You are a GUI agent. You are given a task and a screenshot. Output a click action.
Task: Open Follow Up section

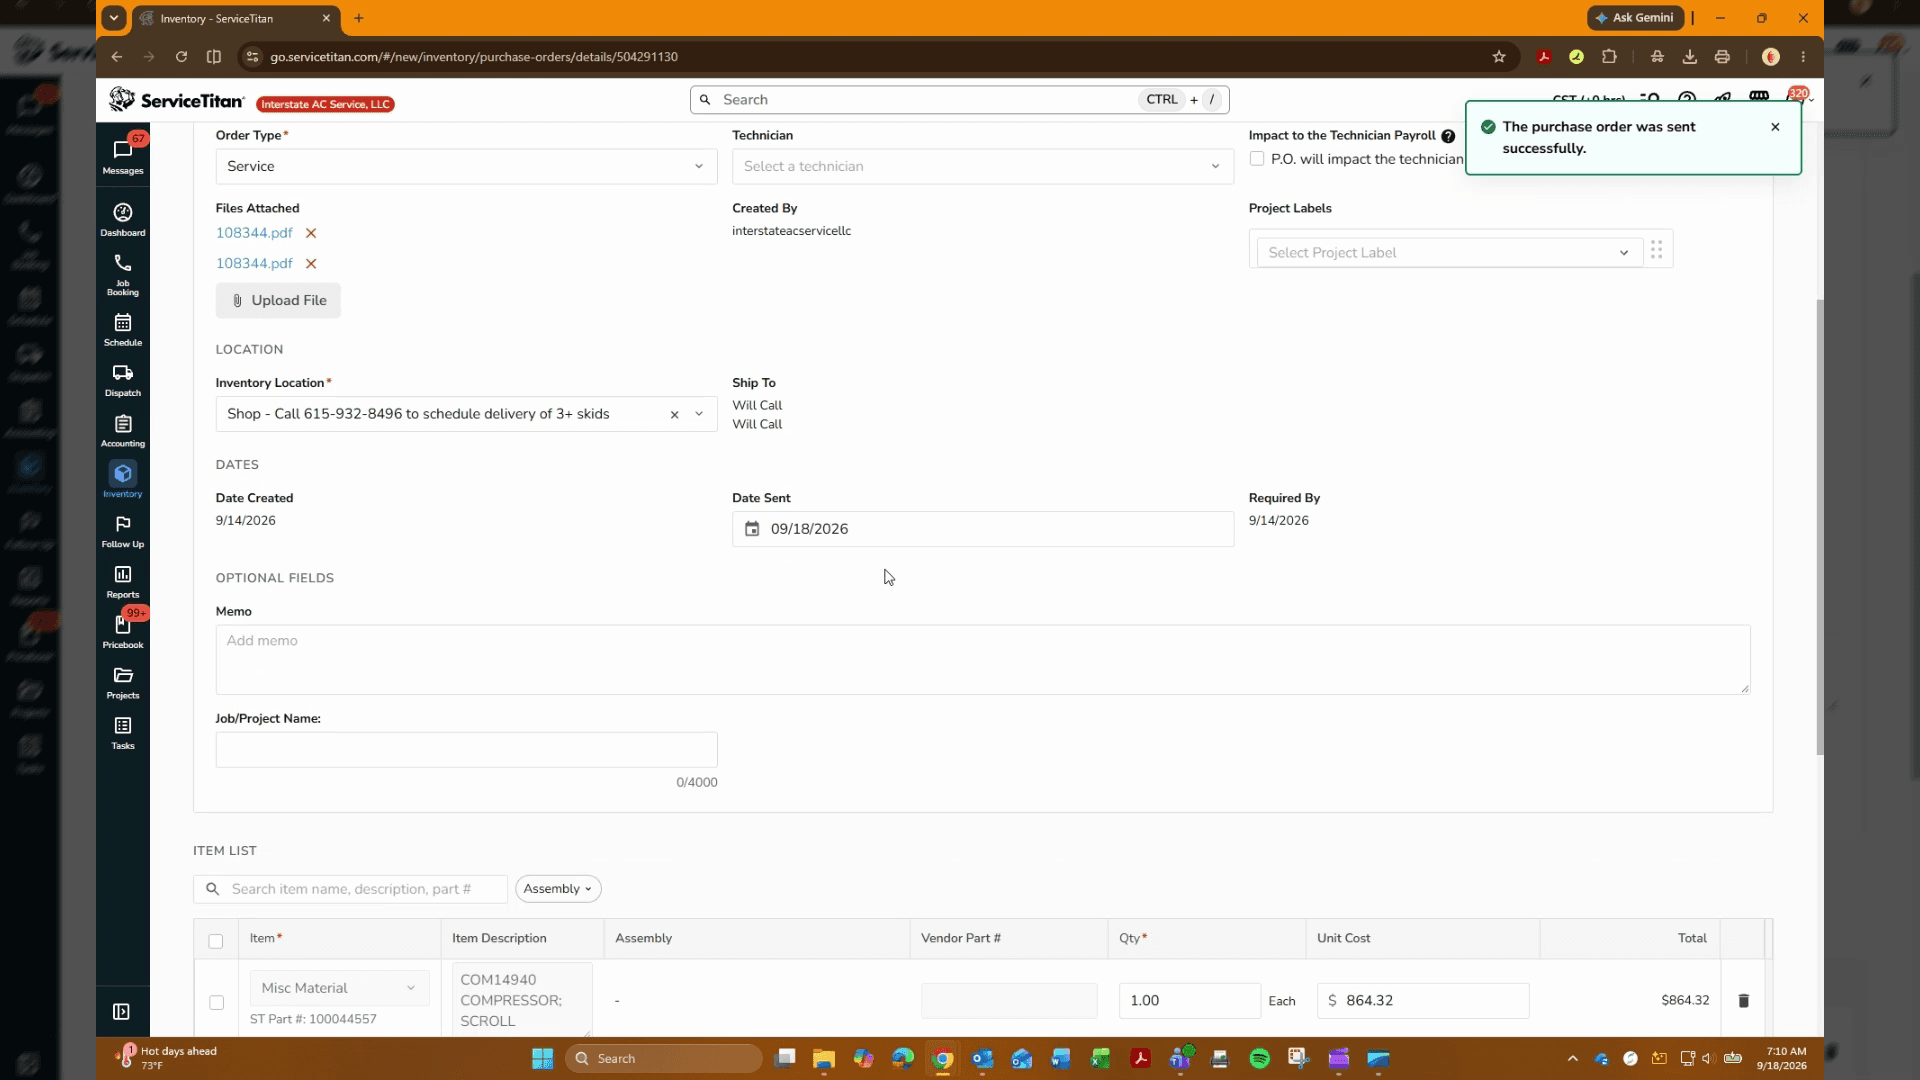click(x=123, y=531)
